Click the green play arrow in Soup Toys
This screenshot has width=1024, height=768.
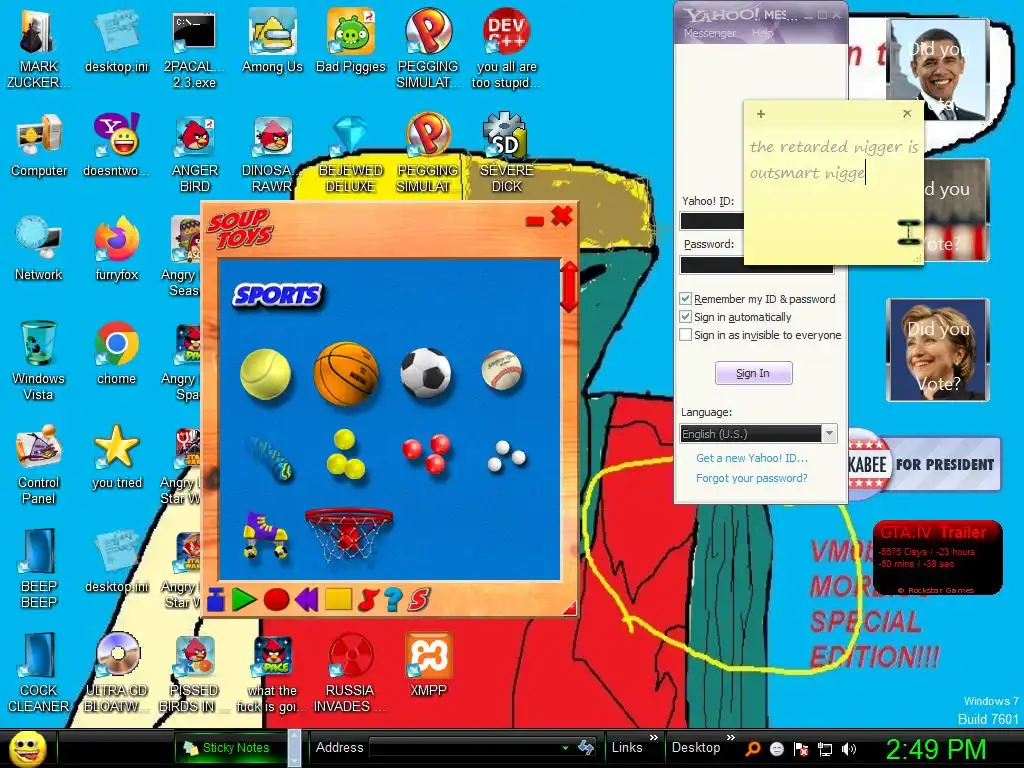tap(244, 600)
